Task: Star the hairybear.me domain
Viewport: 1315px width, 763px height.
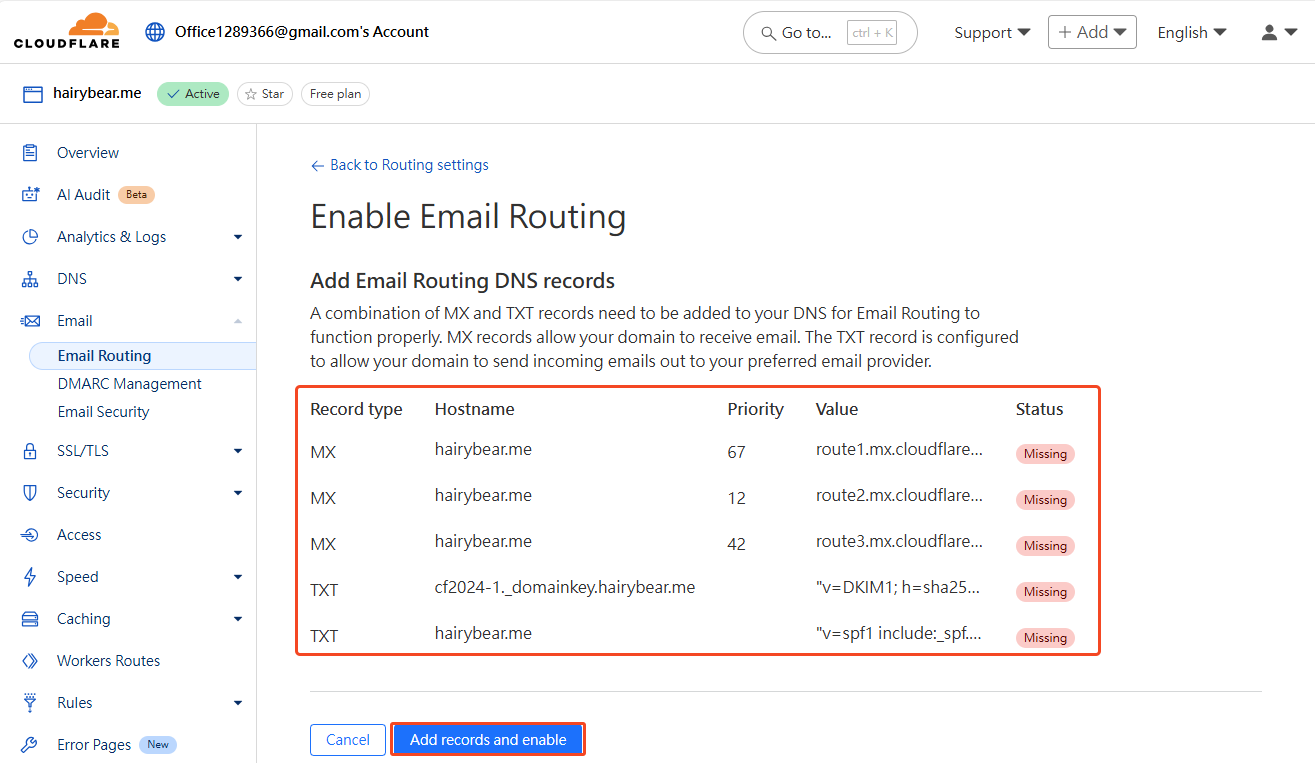Action: (264, 93)
